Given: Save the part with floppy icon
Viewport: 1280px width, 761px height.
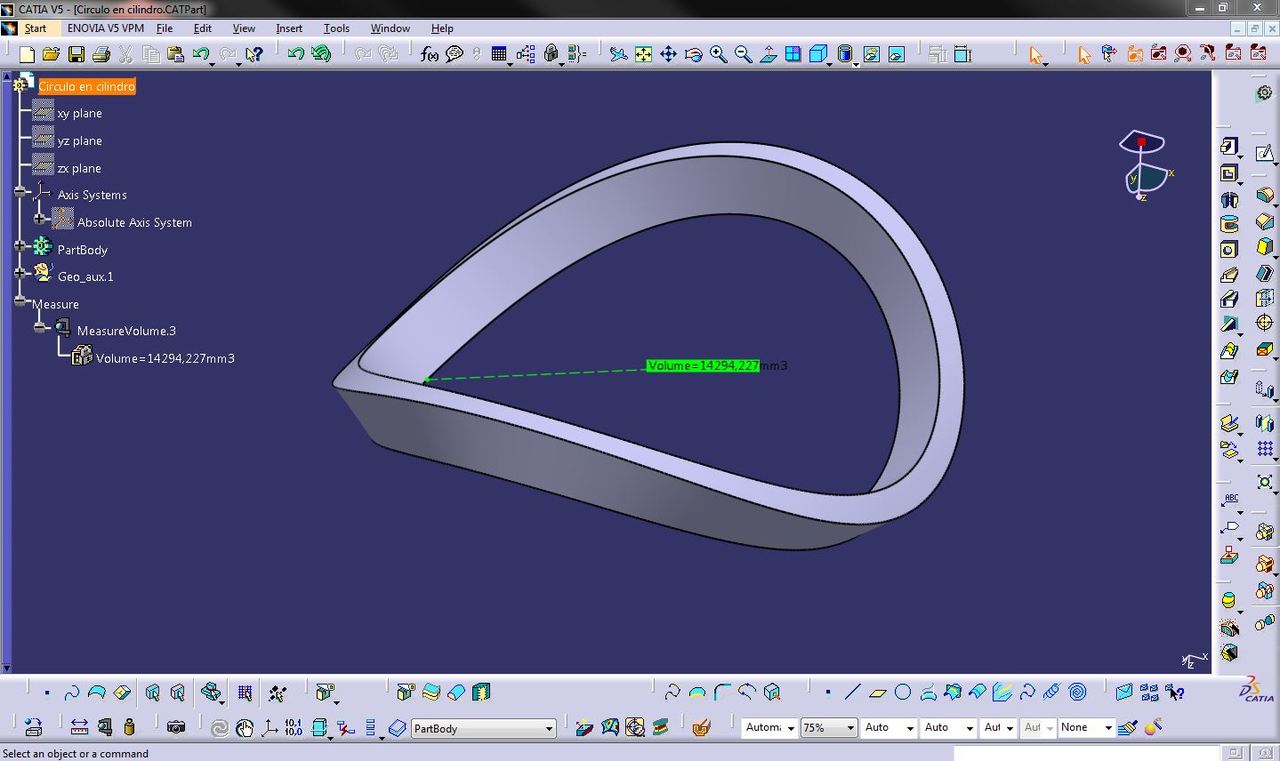Looking at the screenshot, I should (x=76, y=54).
